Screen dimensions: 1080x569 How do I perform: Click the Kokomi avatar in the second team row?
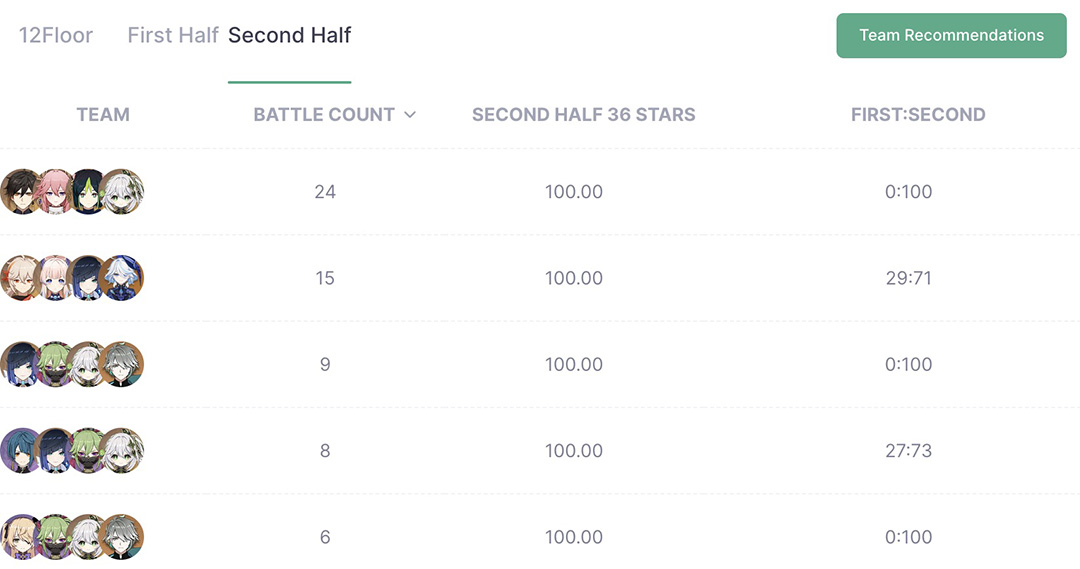(56, 278)
